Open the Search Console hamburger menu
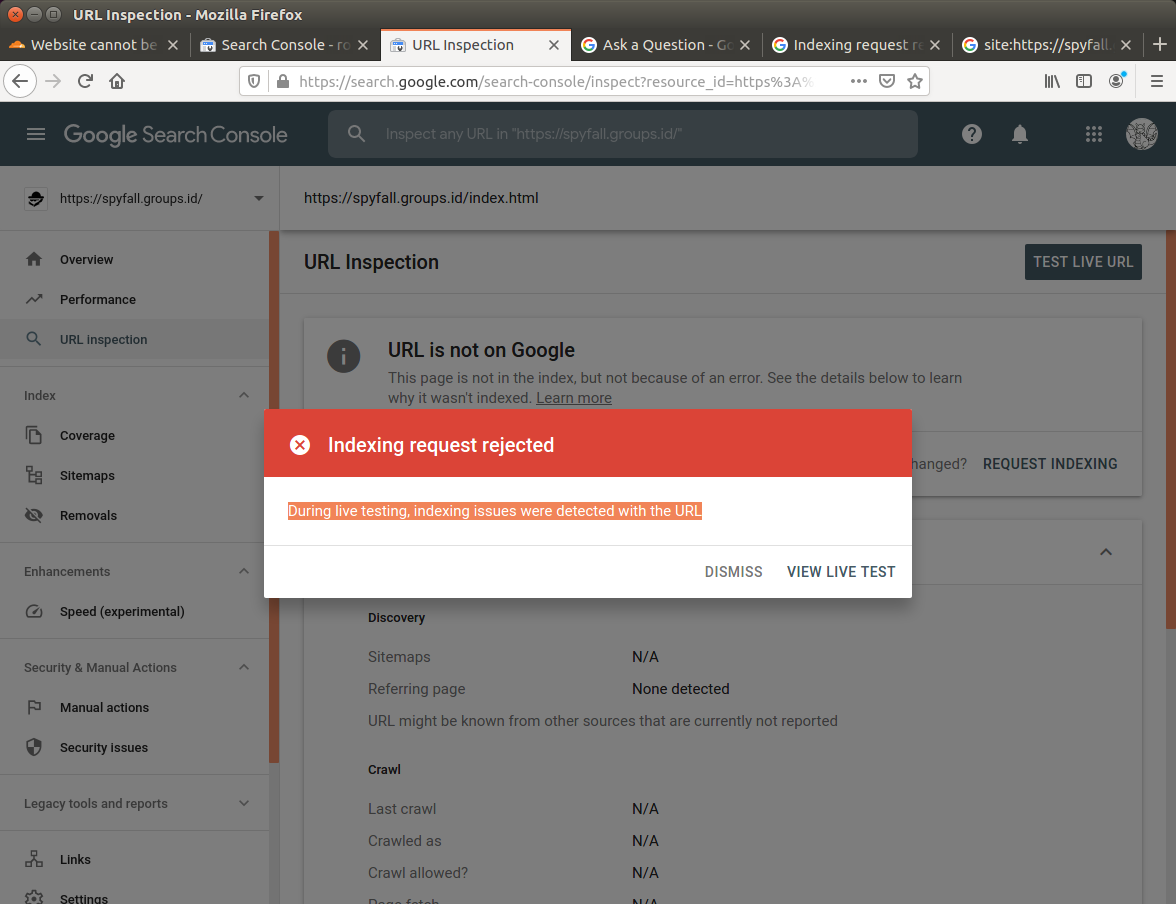Image resolution: width=1176 pixels, height=904 pixels. (36, 134)
